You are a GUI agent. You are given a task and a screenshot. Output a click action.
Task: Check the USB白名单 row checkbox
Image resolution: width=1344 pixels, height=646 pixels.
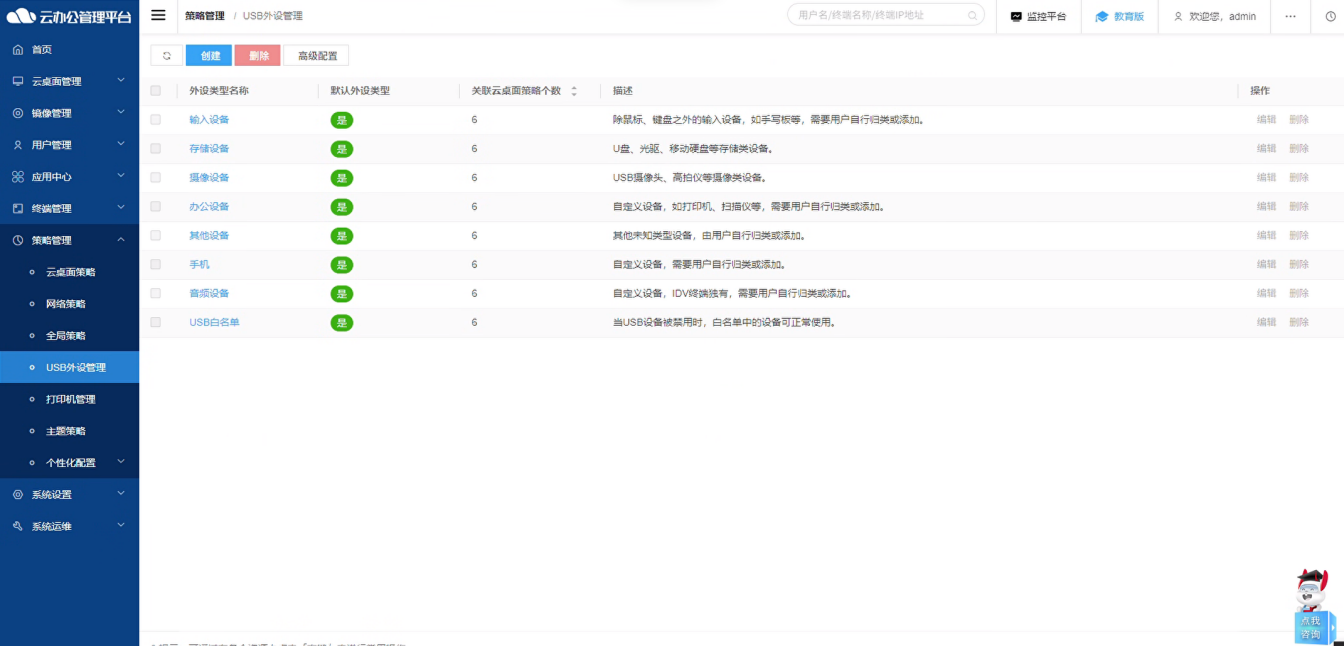[x=155, y=322]
